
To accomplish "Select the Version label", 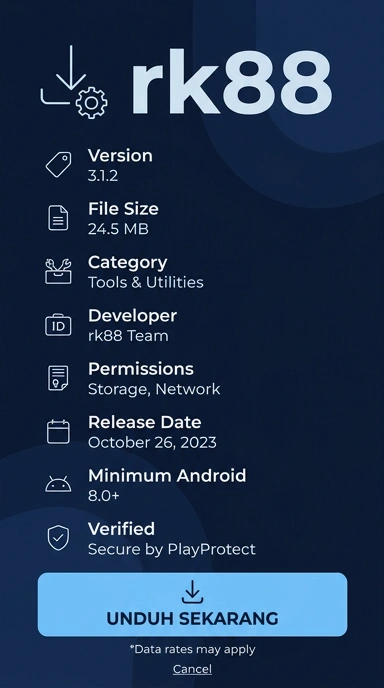I will click(120, 156).
